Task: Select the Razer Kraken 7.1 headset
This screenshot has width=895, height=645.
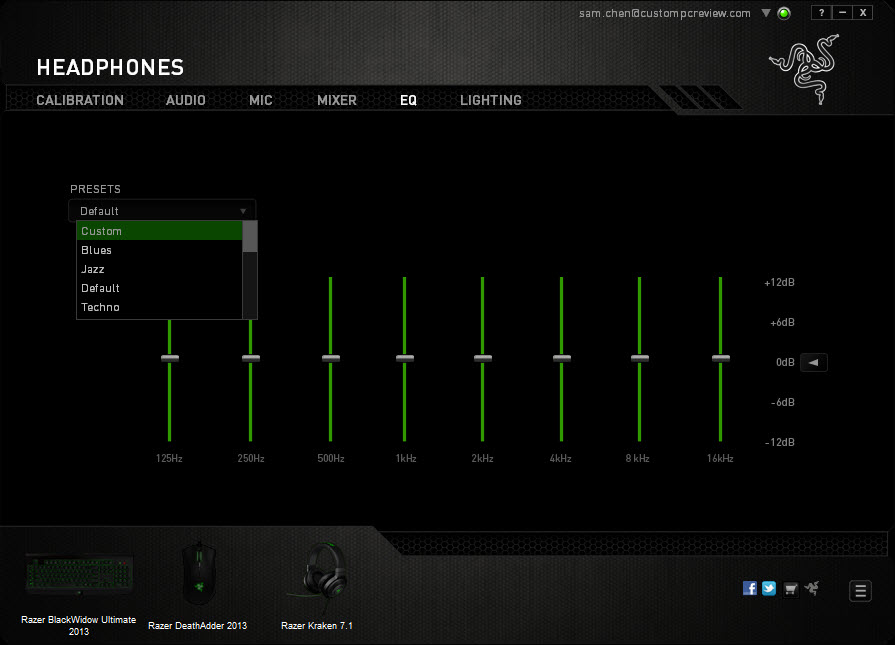Action: click(x=317, y=586)
